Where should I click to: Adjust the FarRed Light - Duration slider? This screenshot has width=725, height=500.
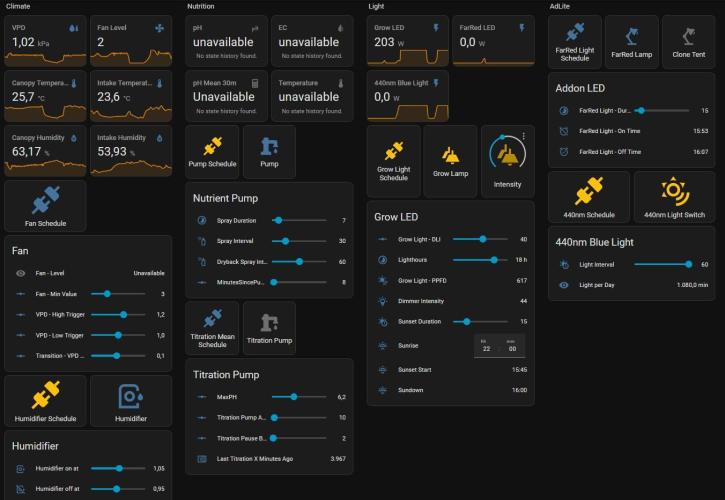pyautogui.click(x=662, y=111)
